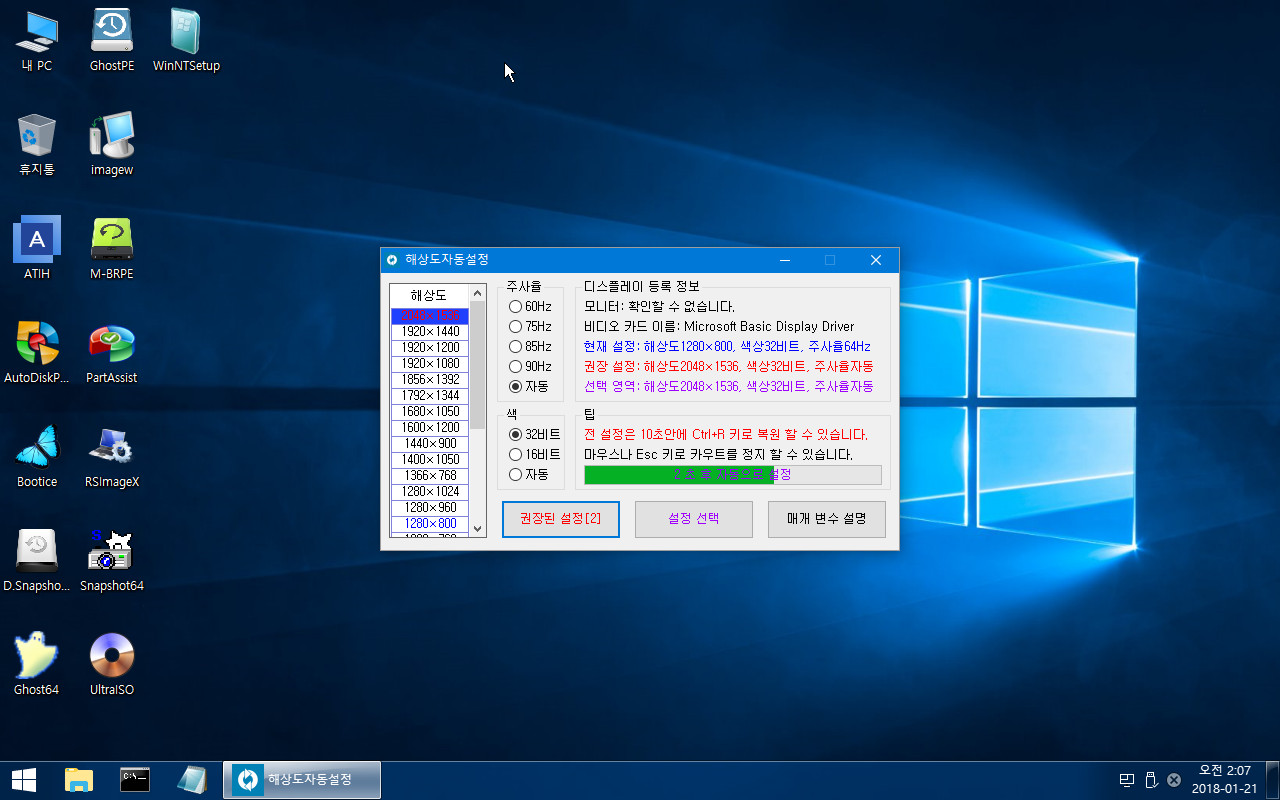Click the gray X tray icon
The height and width of the screenshot is (800, 1280).
[x=1174, y=780]
